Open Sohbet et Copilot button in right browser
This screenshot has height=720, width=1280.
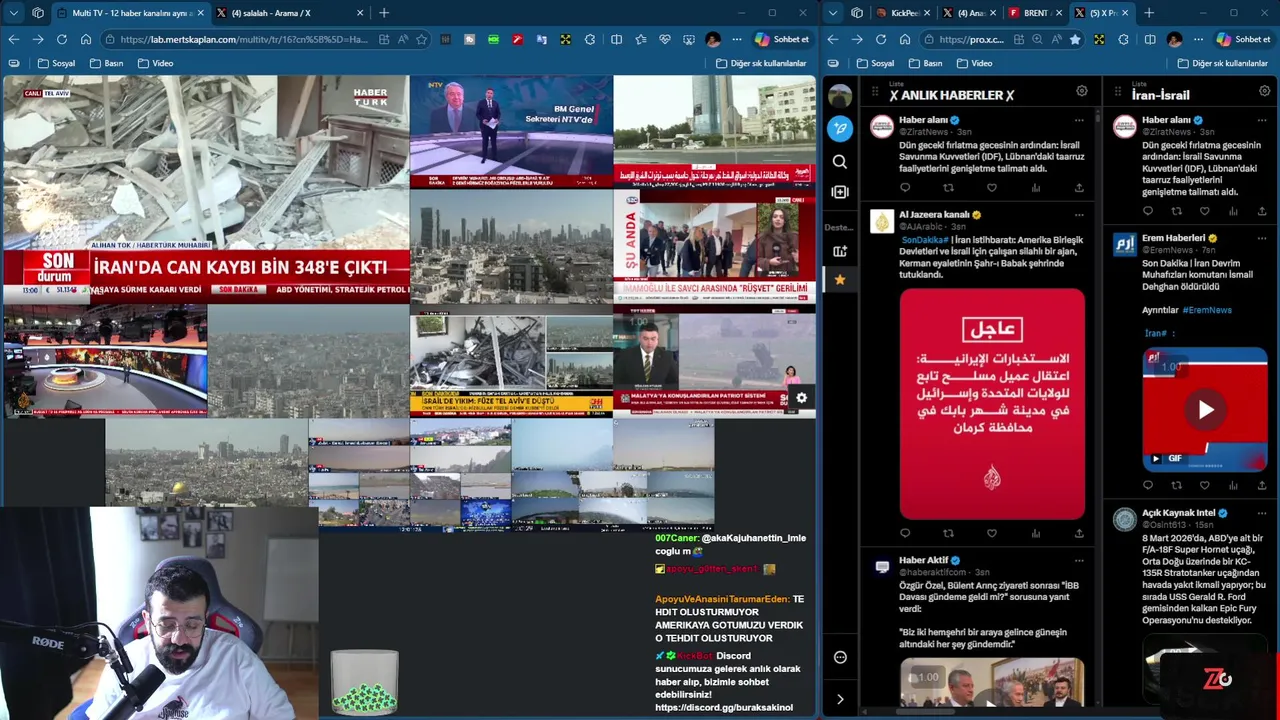point(1243,39)
